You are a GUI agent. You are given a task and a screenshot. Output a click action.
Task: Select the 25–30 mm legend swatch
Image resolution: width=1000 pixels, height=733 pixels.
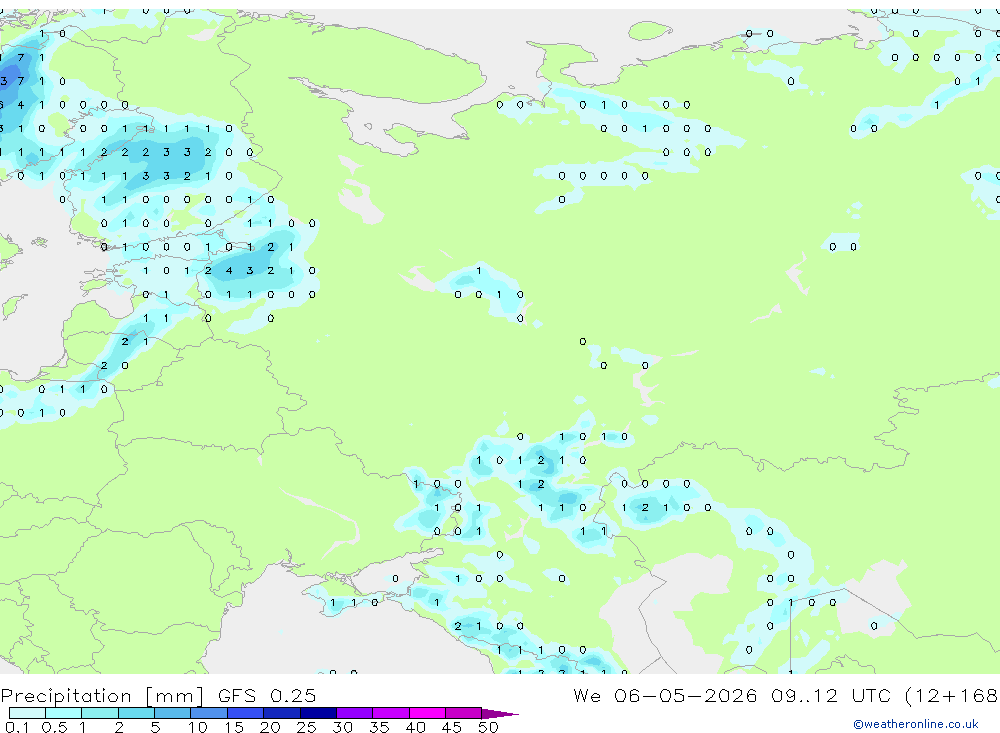coord(318,713)
